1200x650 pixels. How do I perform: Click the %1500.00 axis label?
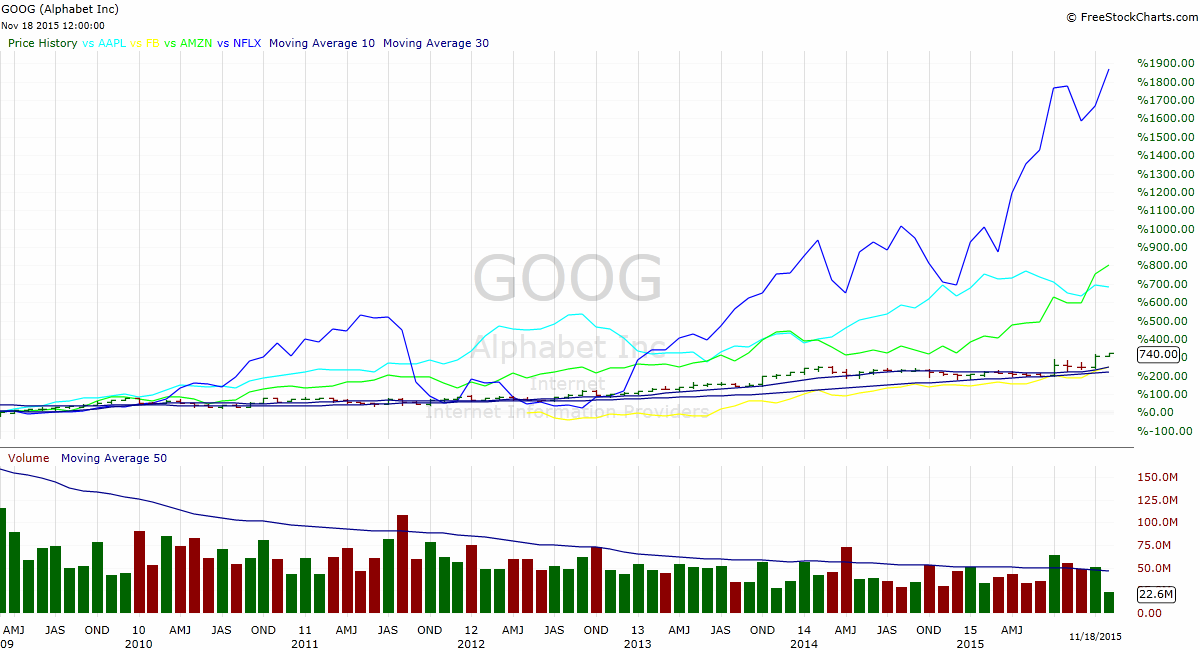point(1165,137)
